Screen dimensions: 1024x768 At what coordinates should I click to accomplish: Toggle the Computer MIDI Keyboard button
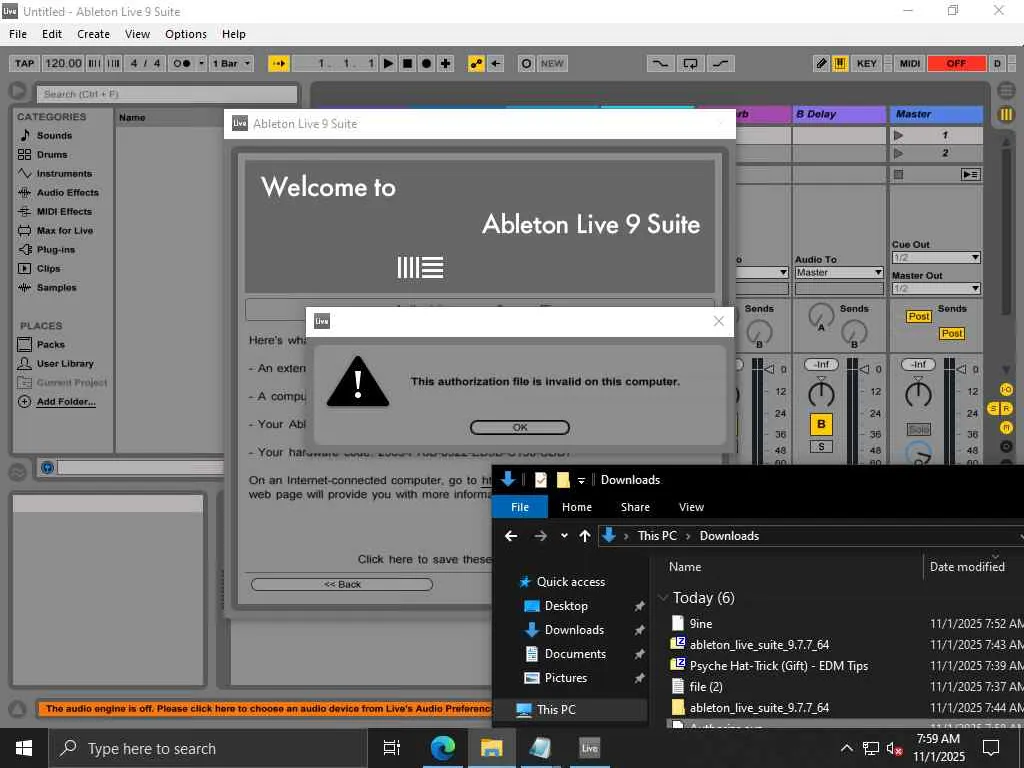point(840,63)
